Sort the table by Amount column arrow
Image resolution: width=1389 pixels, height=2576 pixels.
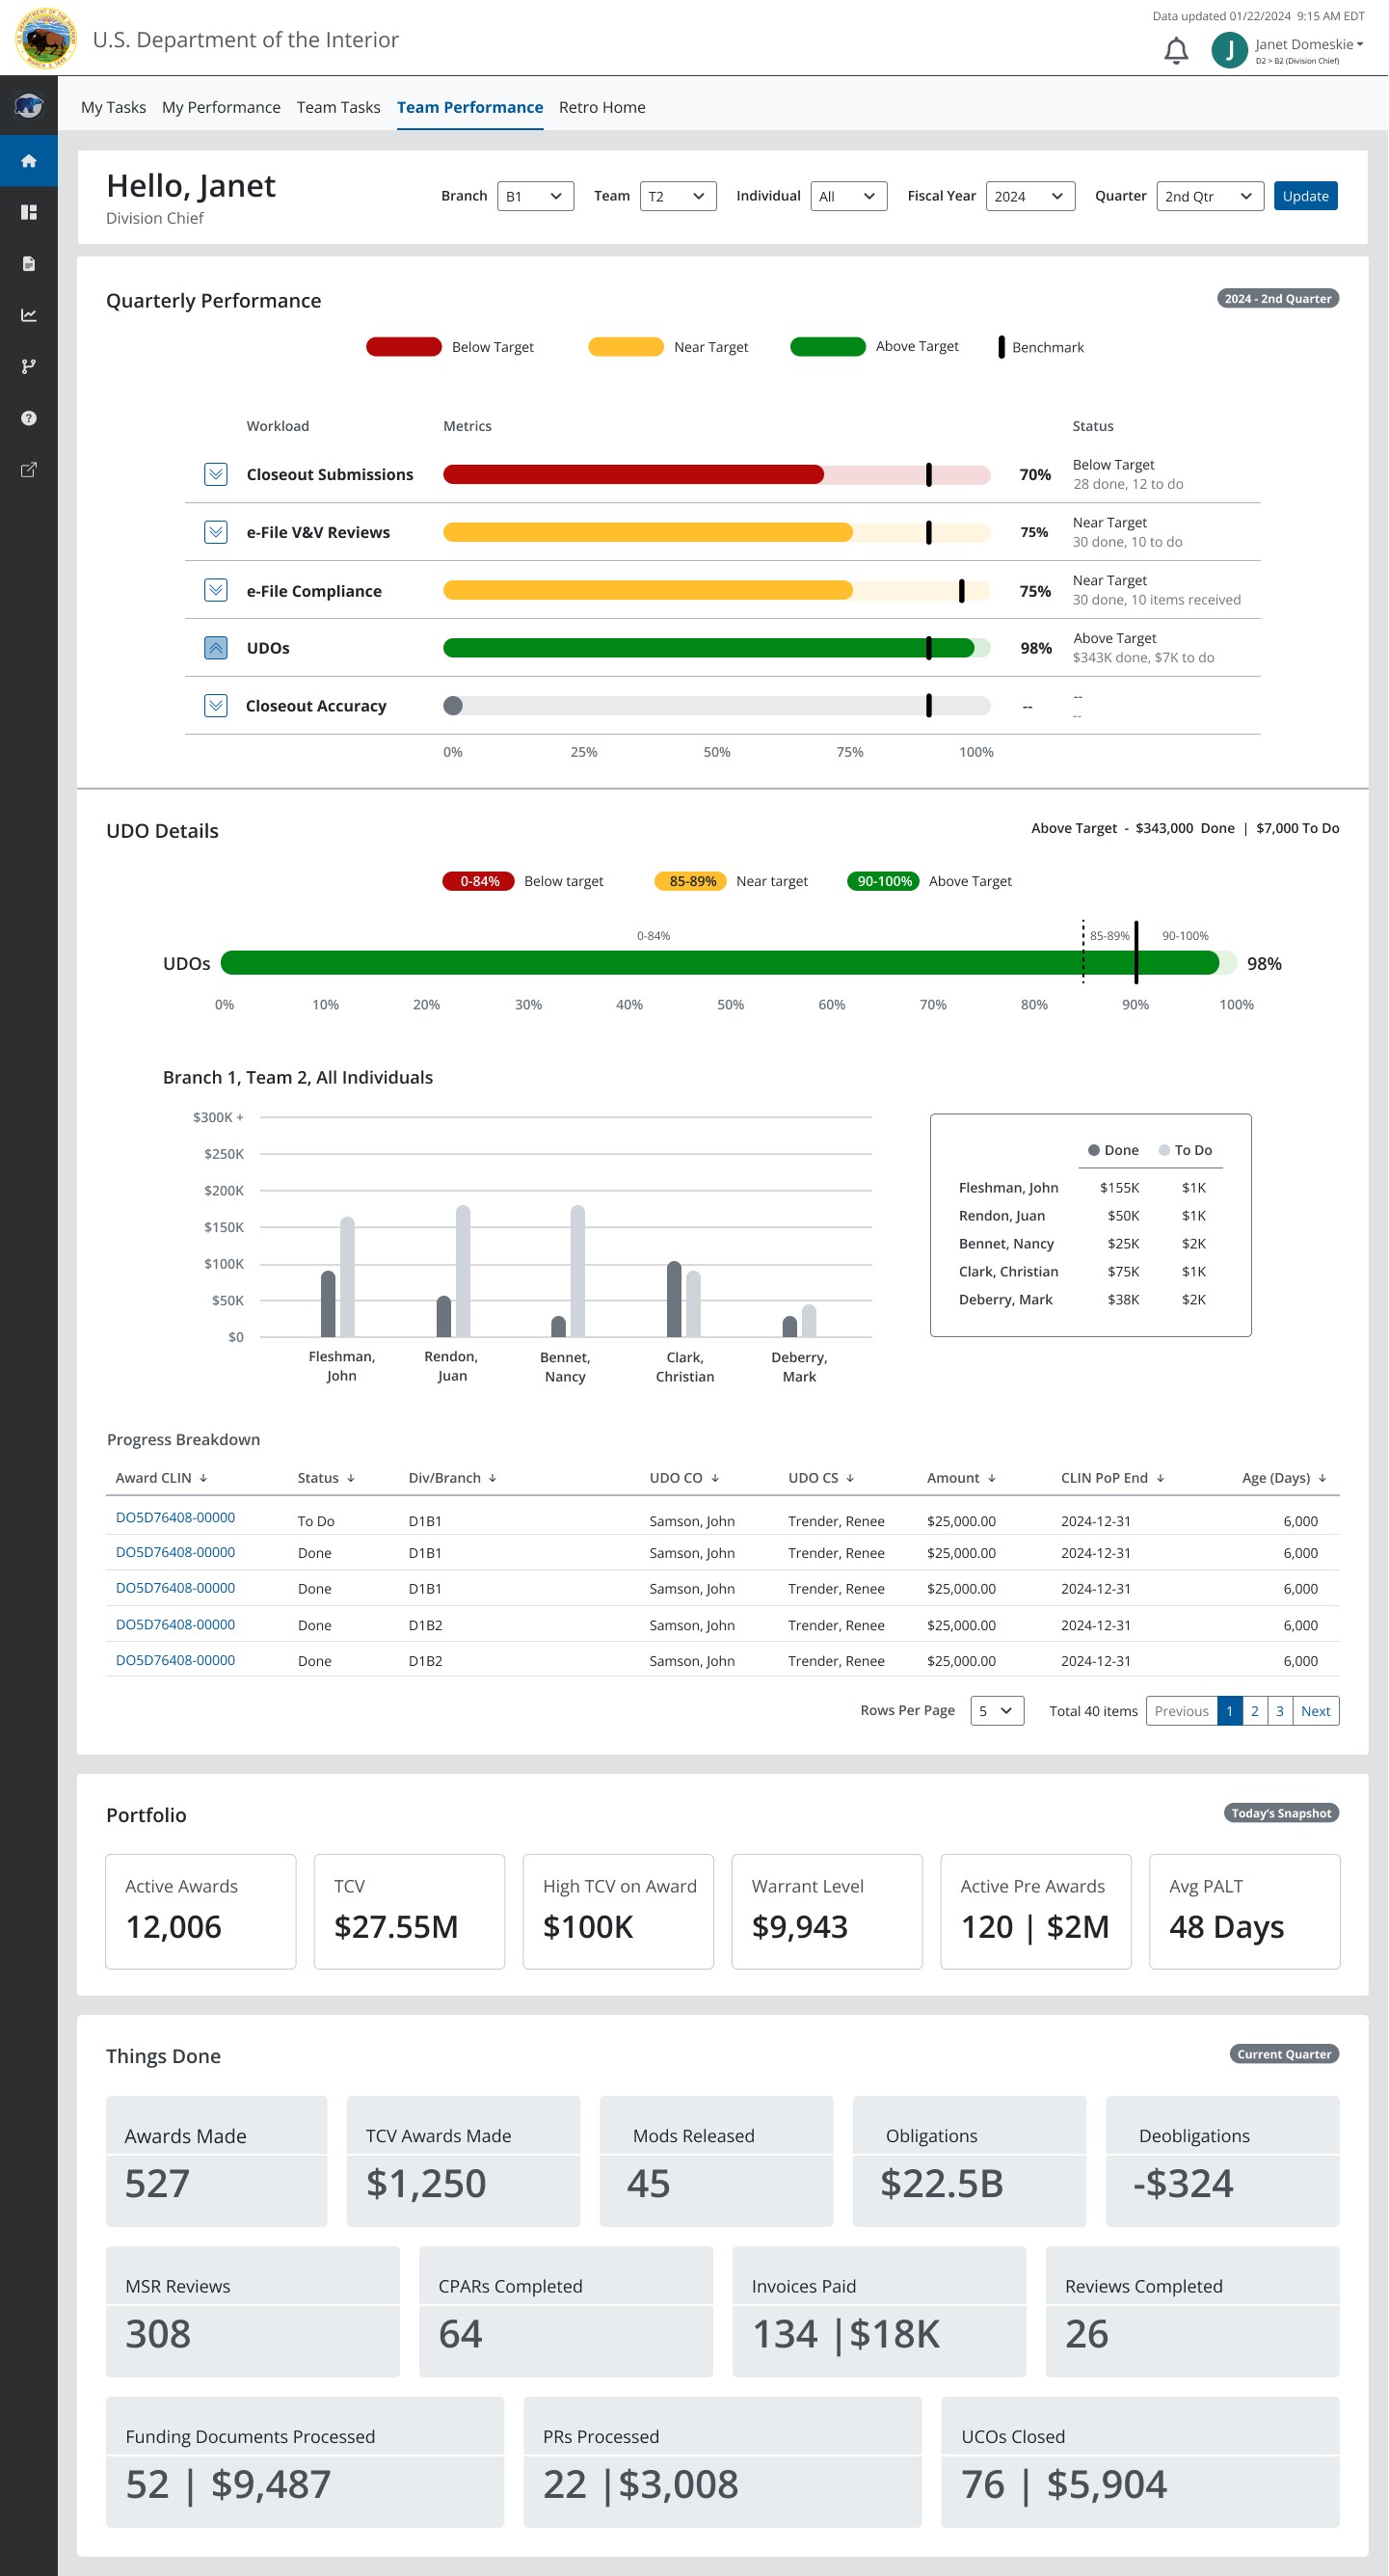click(992, 1478)
